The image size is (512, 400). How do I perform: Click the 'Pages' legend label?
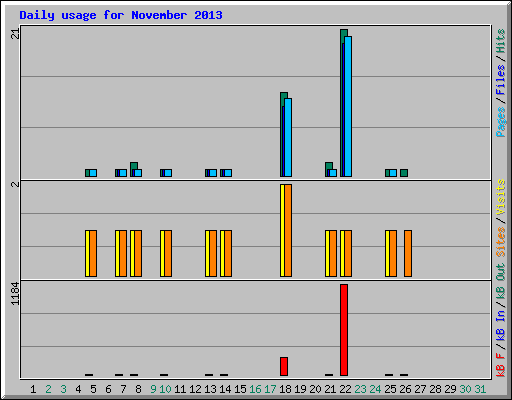(x=501, y=122)
